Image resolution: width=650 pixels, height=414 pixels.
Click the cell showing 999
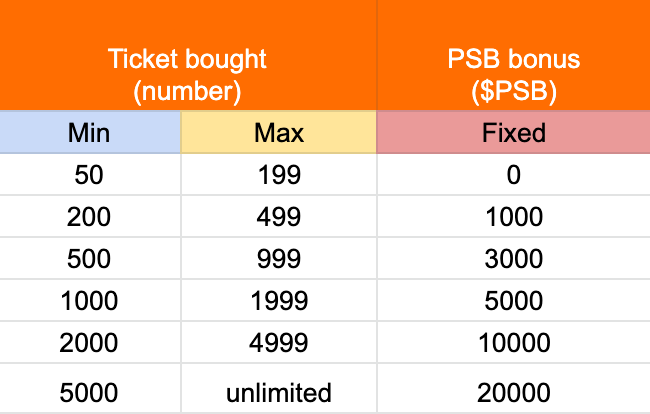click(x=279, y=259)
